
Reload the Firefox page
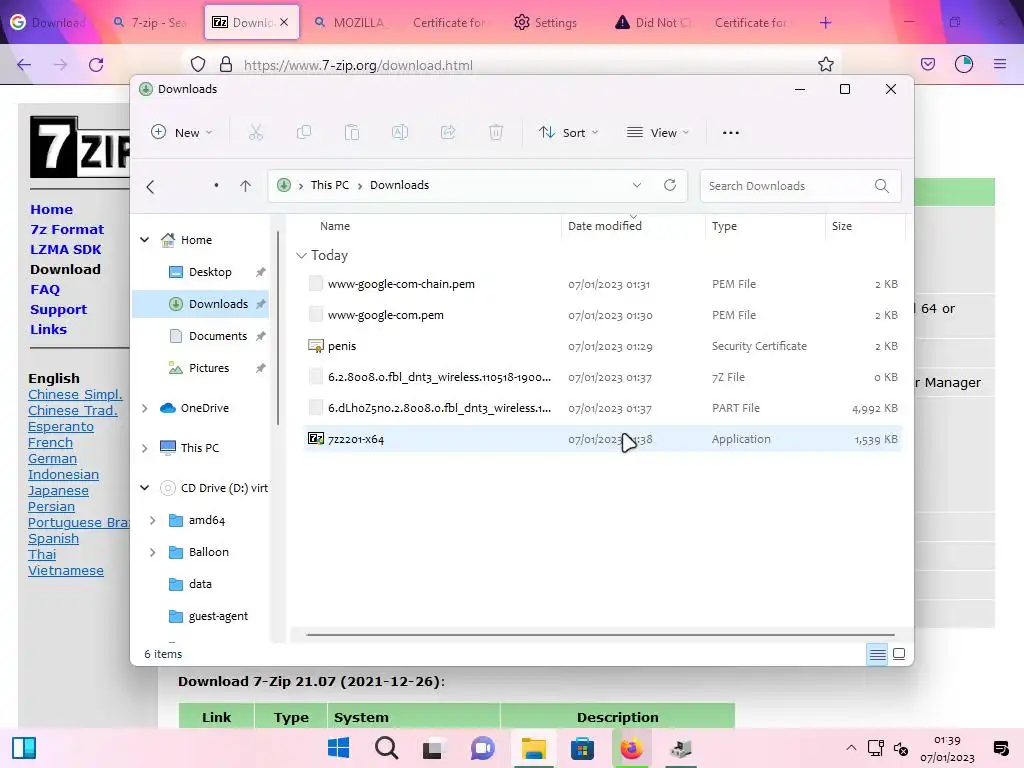click(x=96, y=65)
